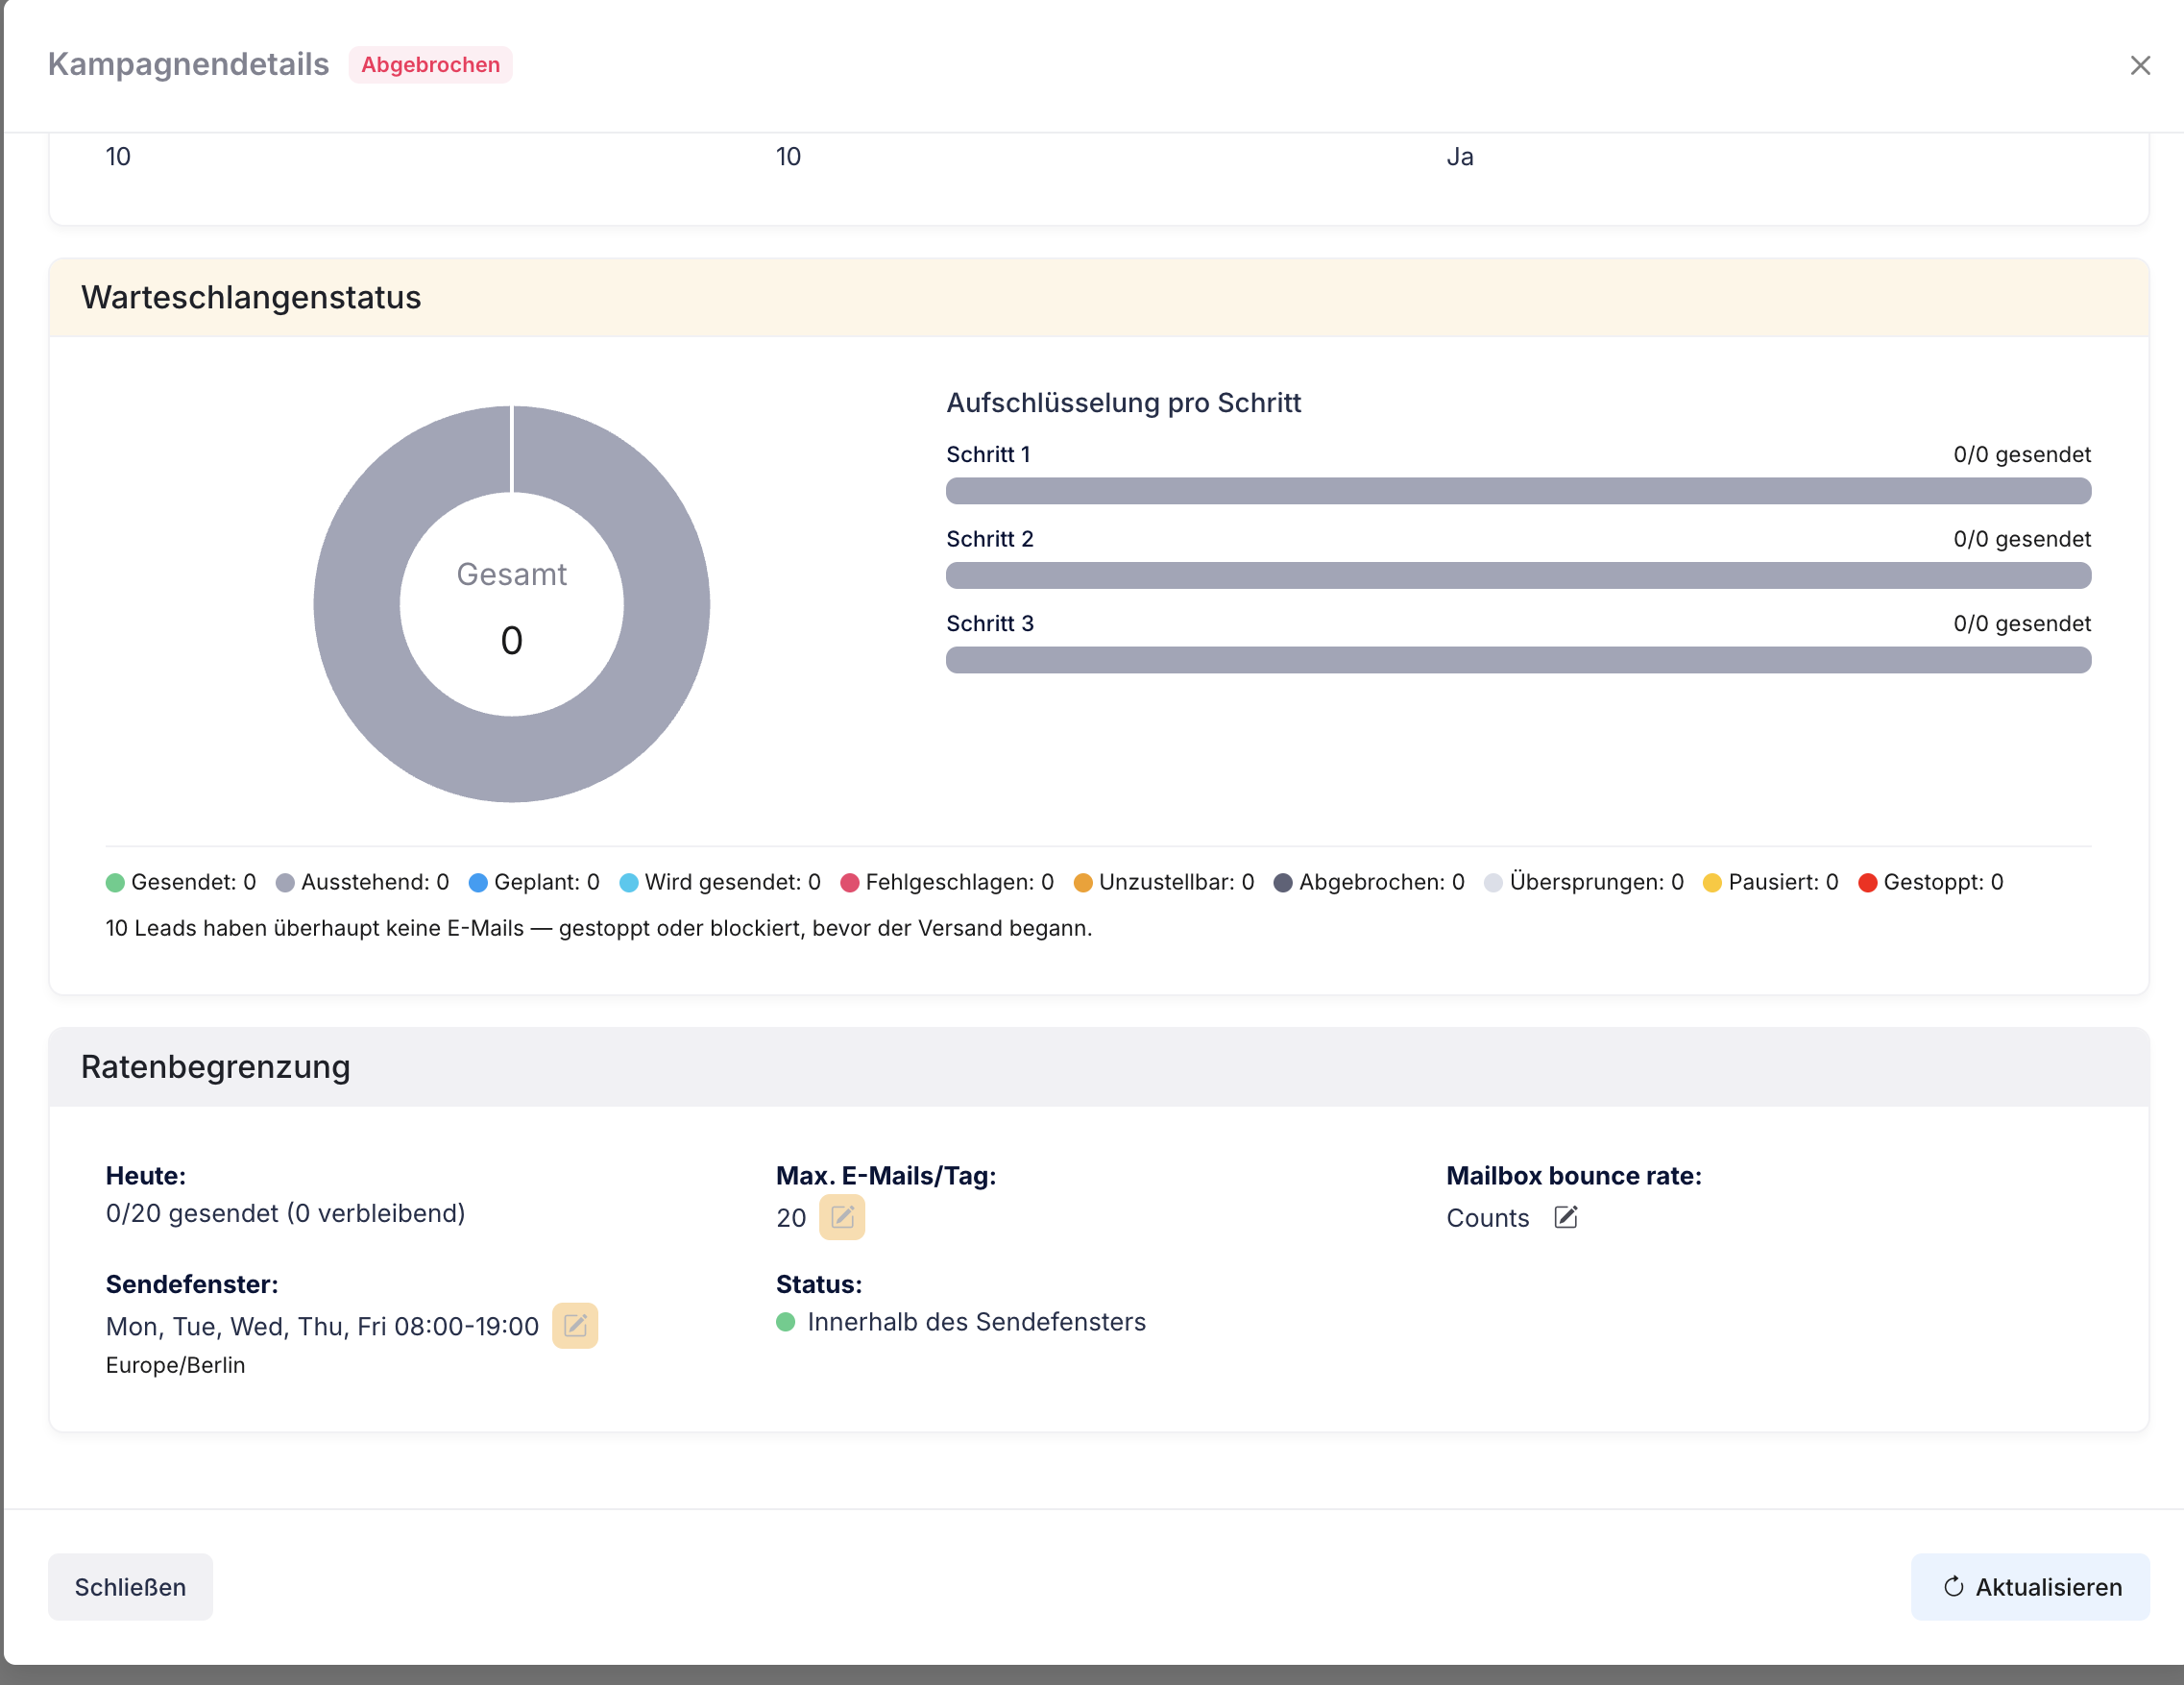Click the Aktualisieren refresh button
The image size is (2184, 1685).
2030,1587
